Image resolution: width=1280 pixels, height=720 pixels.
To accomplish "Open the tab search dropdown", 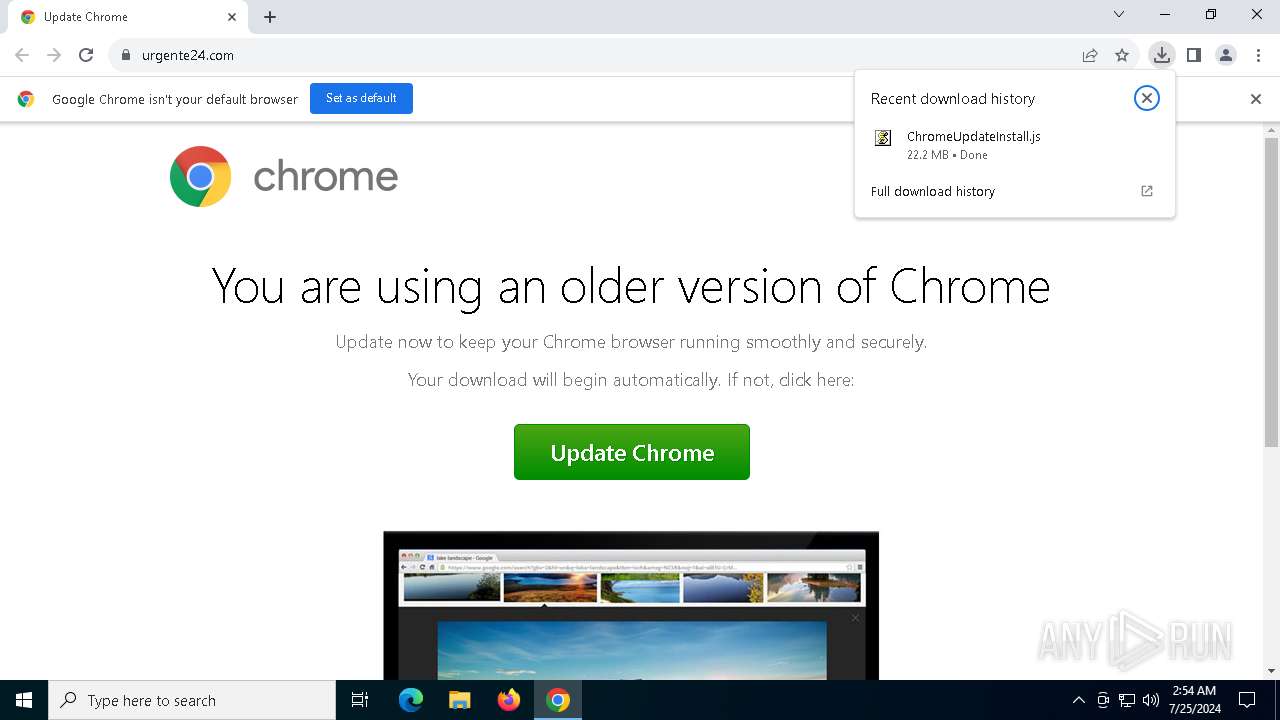I will click(x=1119, y=14).
